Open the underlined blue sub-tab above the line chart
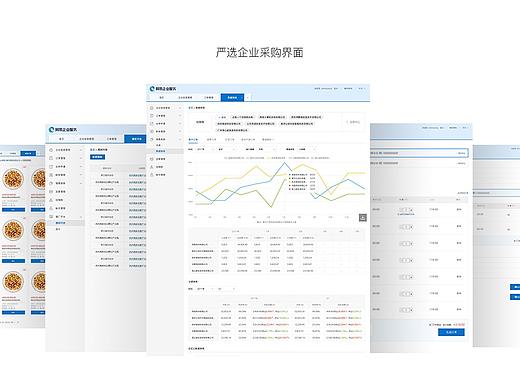520x390 pixels. (193, 140)
